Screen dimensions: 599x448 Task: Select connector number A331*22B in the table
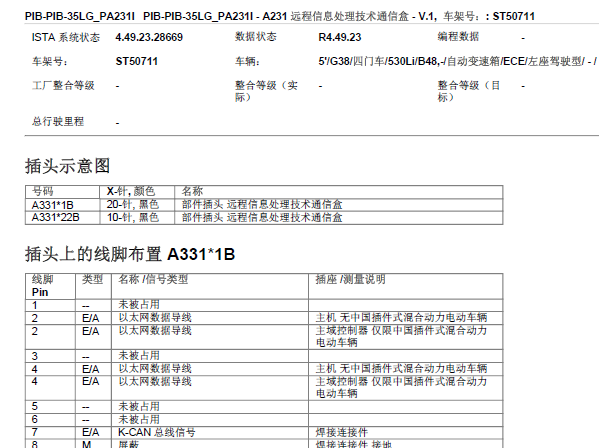pos(55,218)
